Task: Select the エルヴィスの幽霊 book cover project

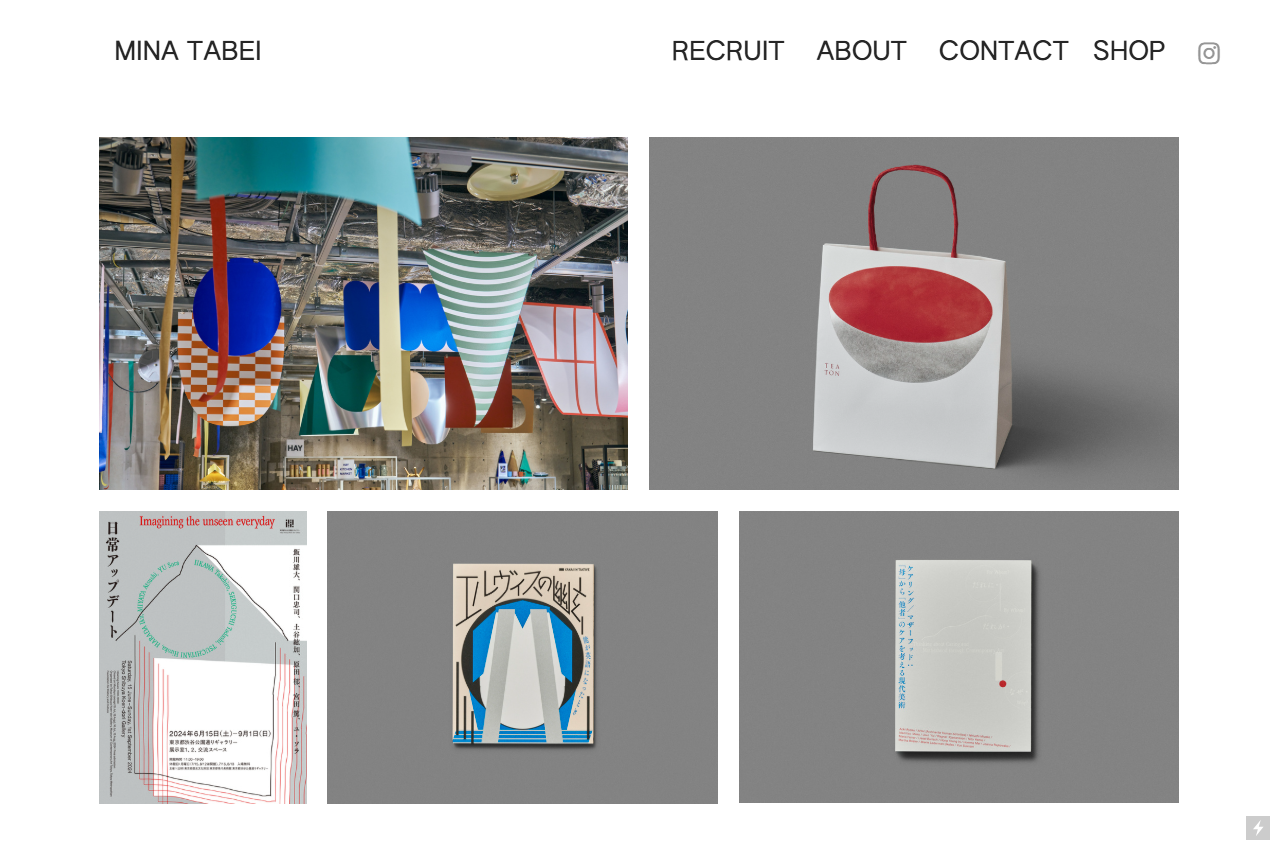Action: [x=522, y=657]
